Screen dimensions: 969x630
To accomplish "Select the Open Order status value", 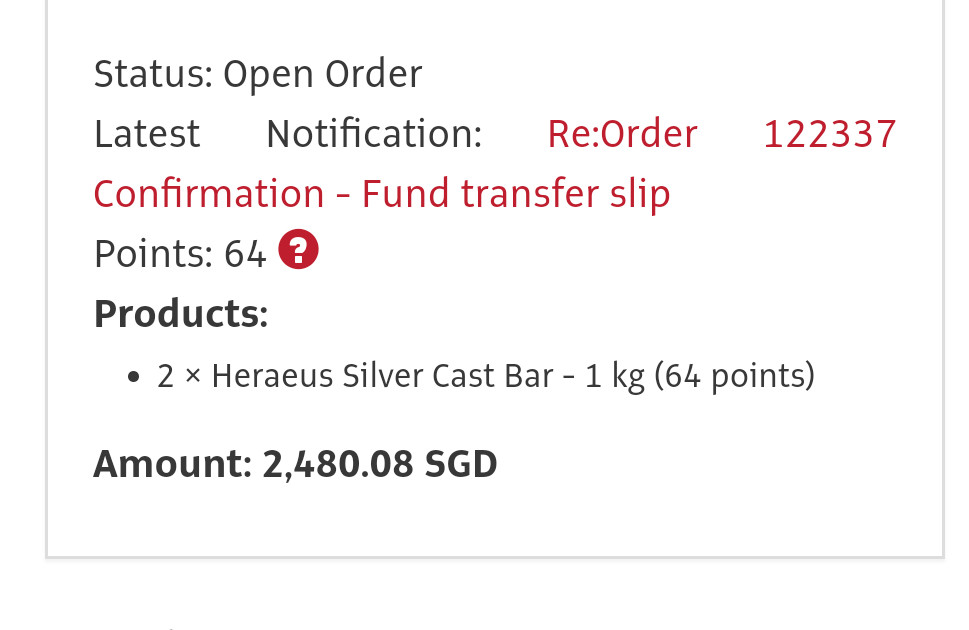I will (322, 74).
